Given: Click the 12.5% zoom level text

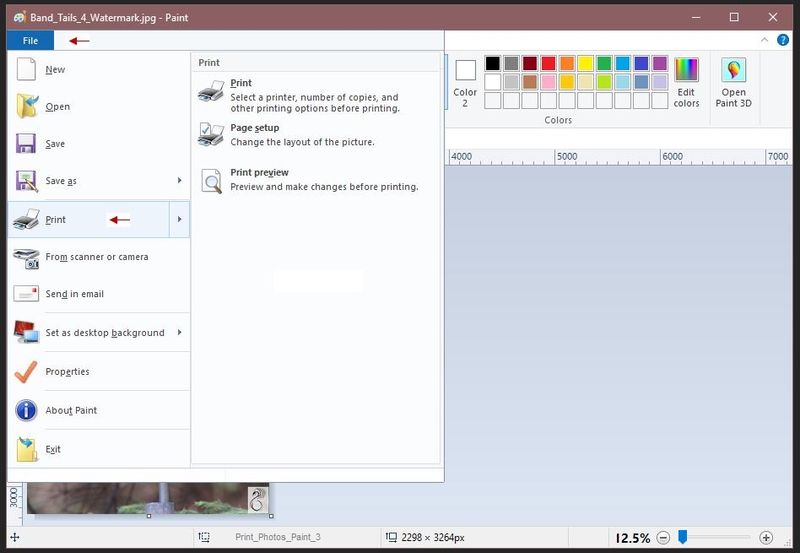Looking at the screenshot, I should click(633, 538).
